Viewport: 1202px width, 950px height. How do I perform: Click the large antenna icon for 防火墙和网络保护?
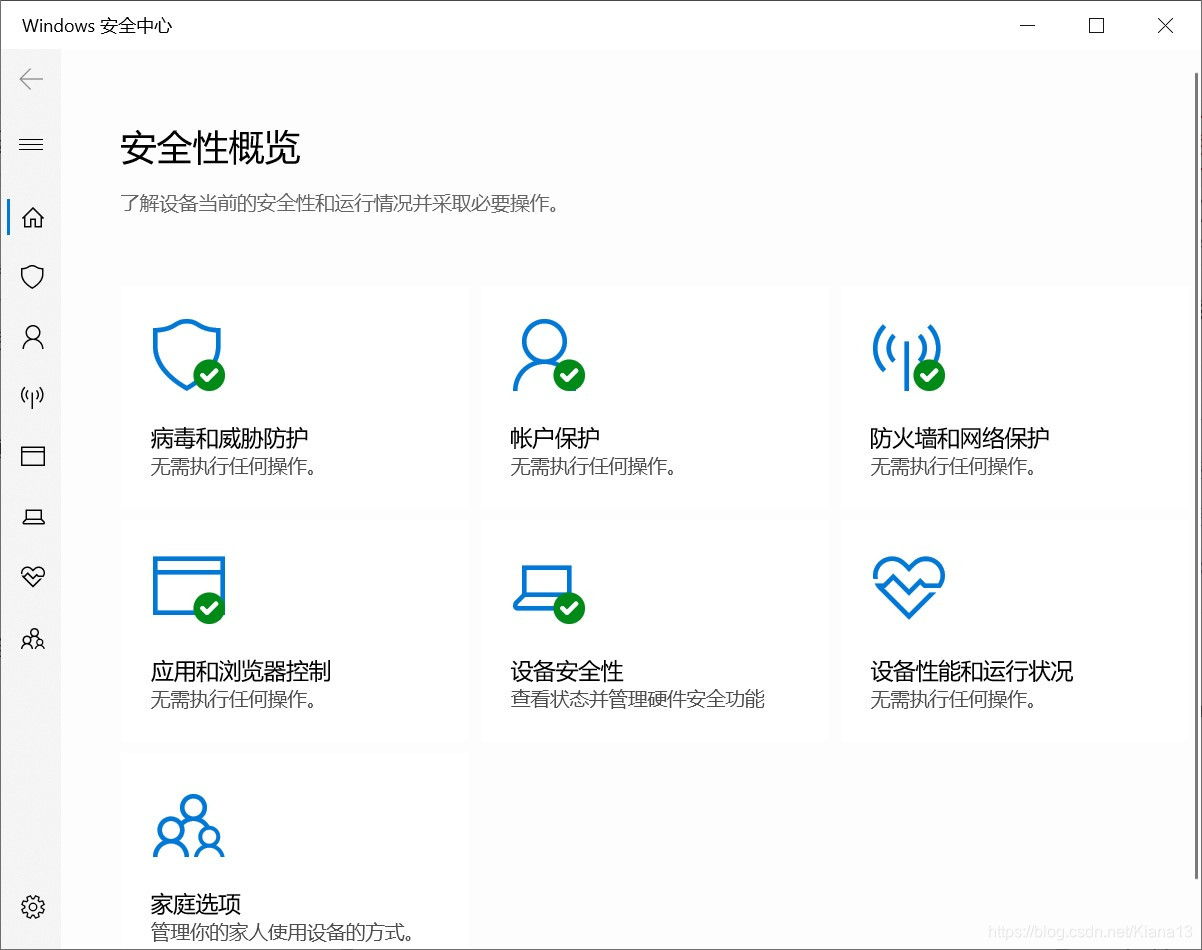[x=907, y=356]
